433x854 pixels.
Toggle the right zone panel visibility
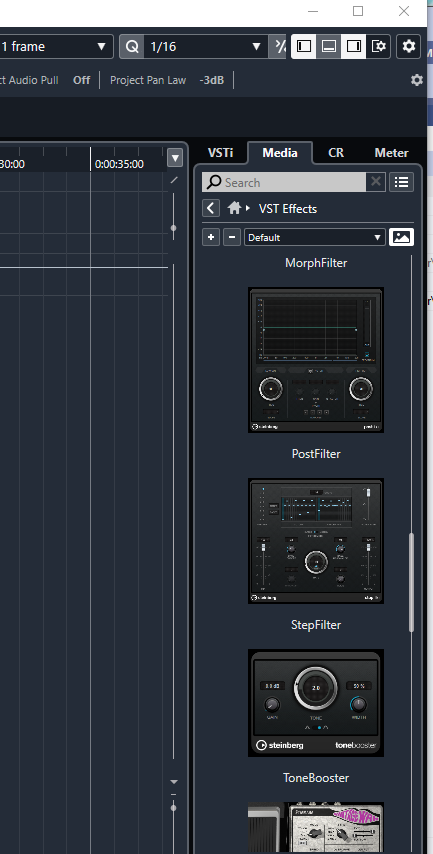click(x=354, y=46)
